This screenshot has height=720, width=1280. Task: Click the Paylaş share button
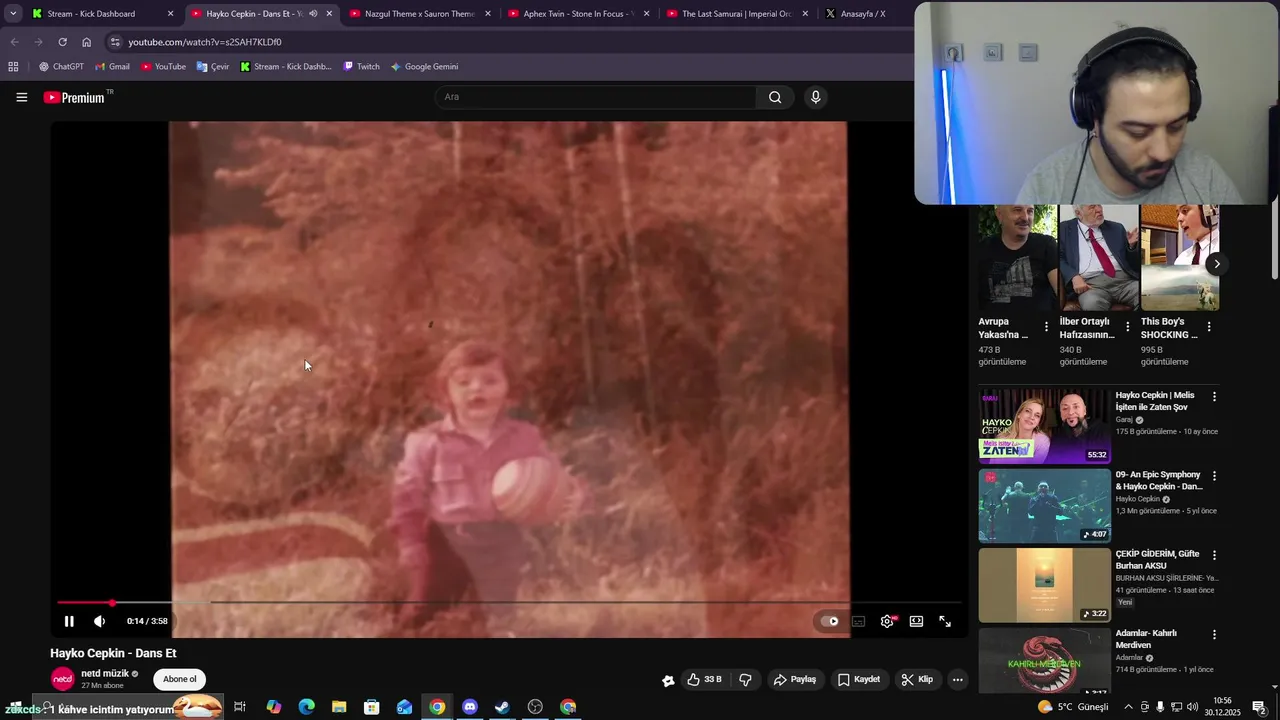795,679
